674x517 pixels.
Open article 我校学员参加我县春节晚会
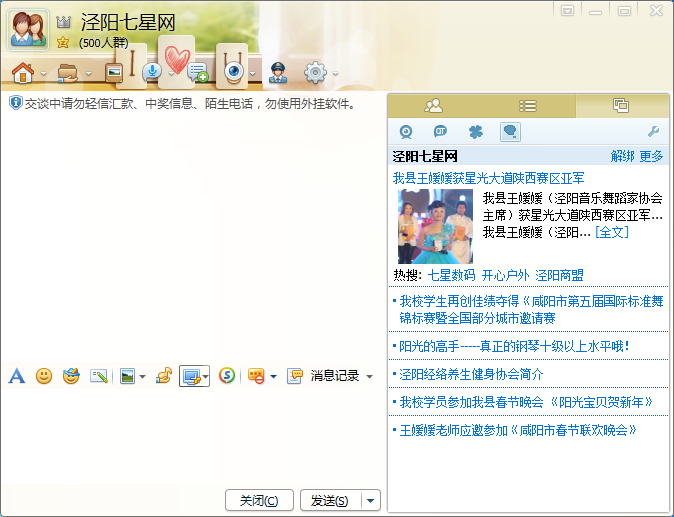pos(526,402)
